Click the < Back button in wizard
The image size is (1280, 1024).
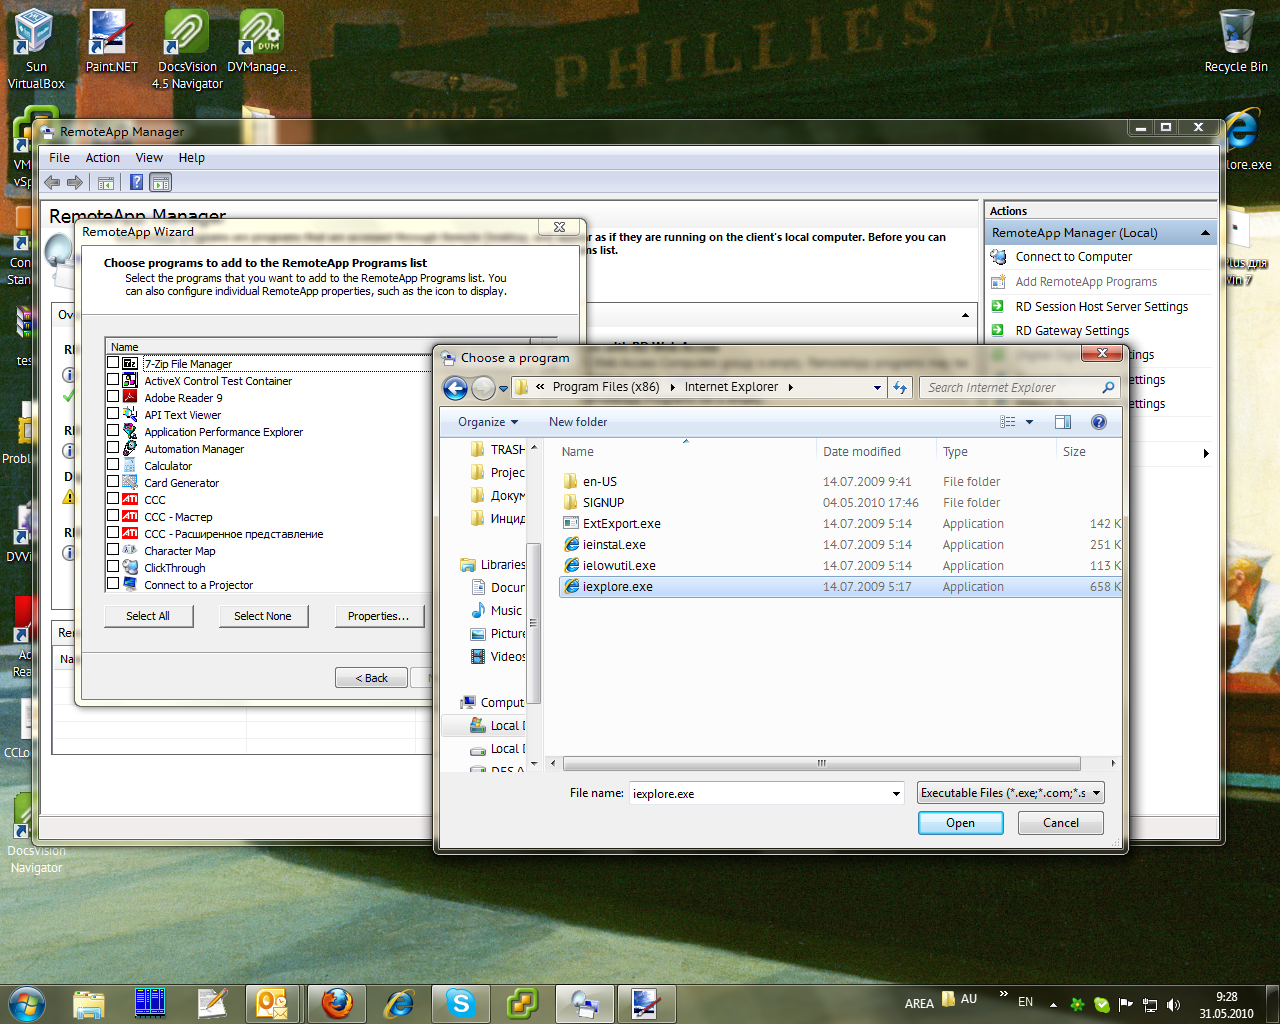click(x=372, y=678)
